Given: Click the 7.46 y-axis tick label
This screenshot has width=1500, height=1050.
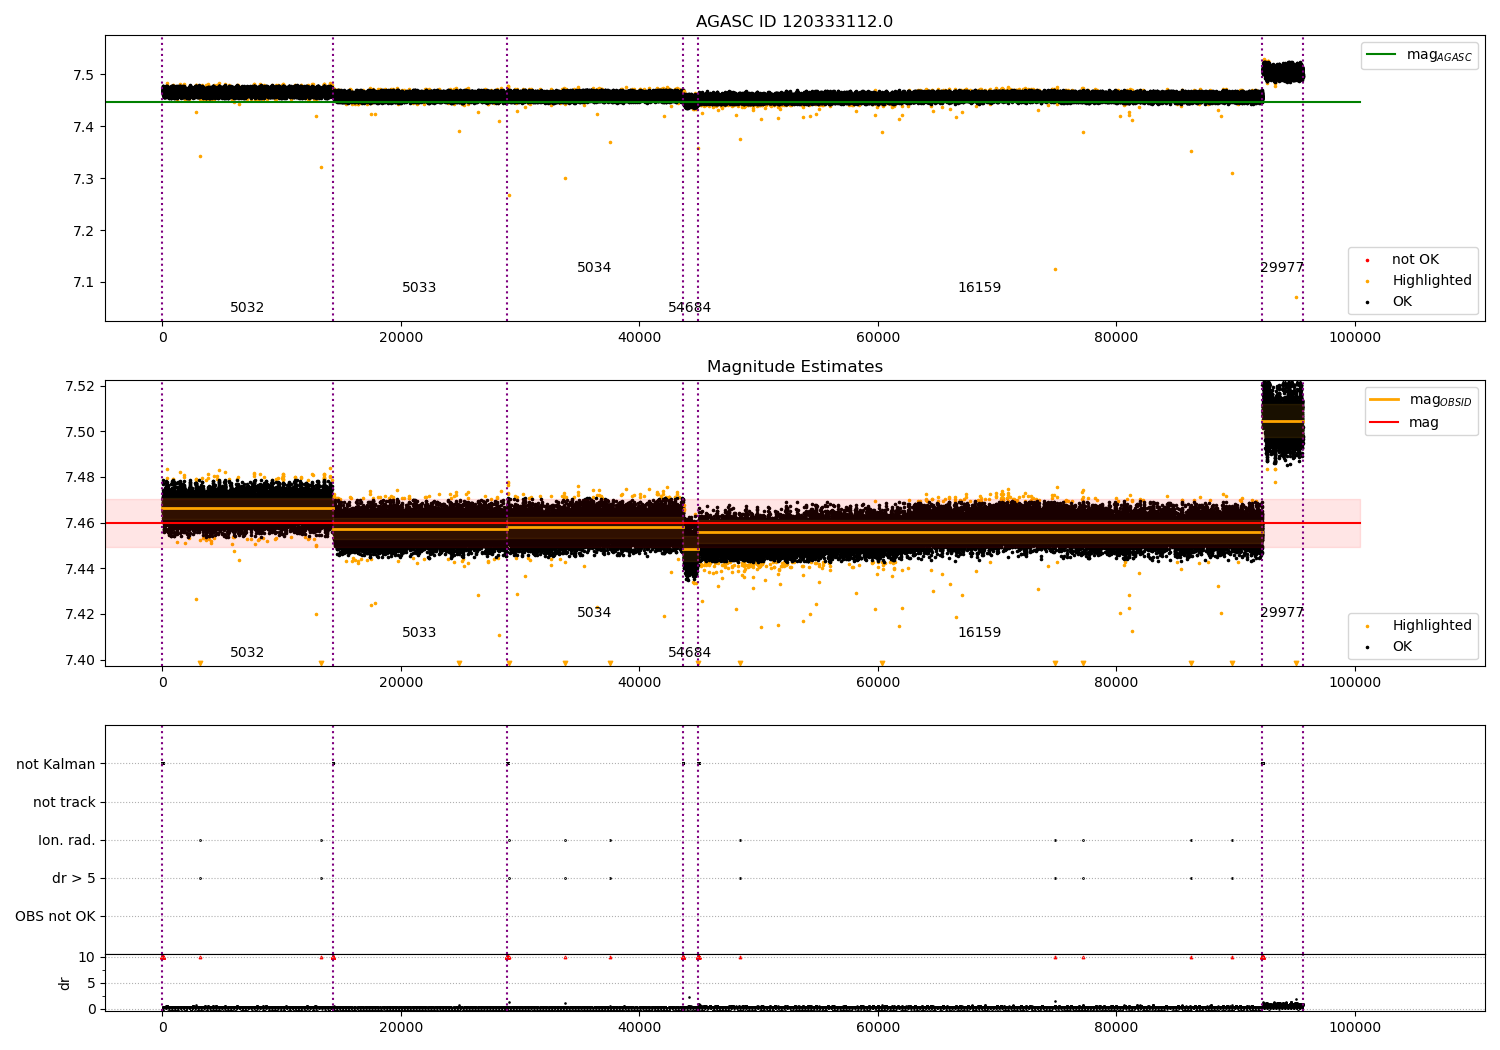Looking at the screenshot, I should click(80, 524).
